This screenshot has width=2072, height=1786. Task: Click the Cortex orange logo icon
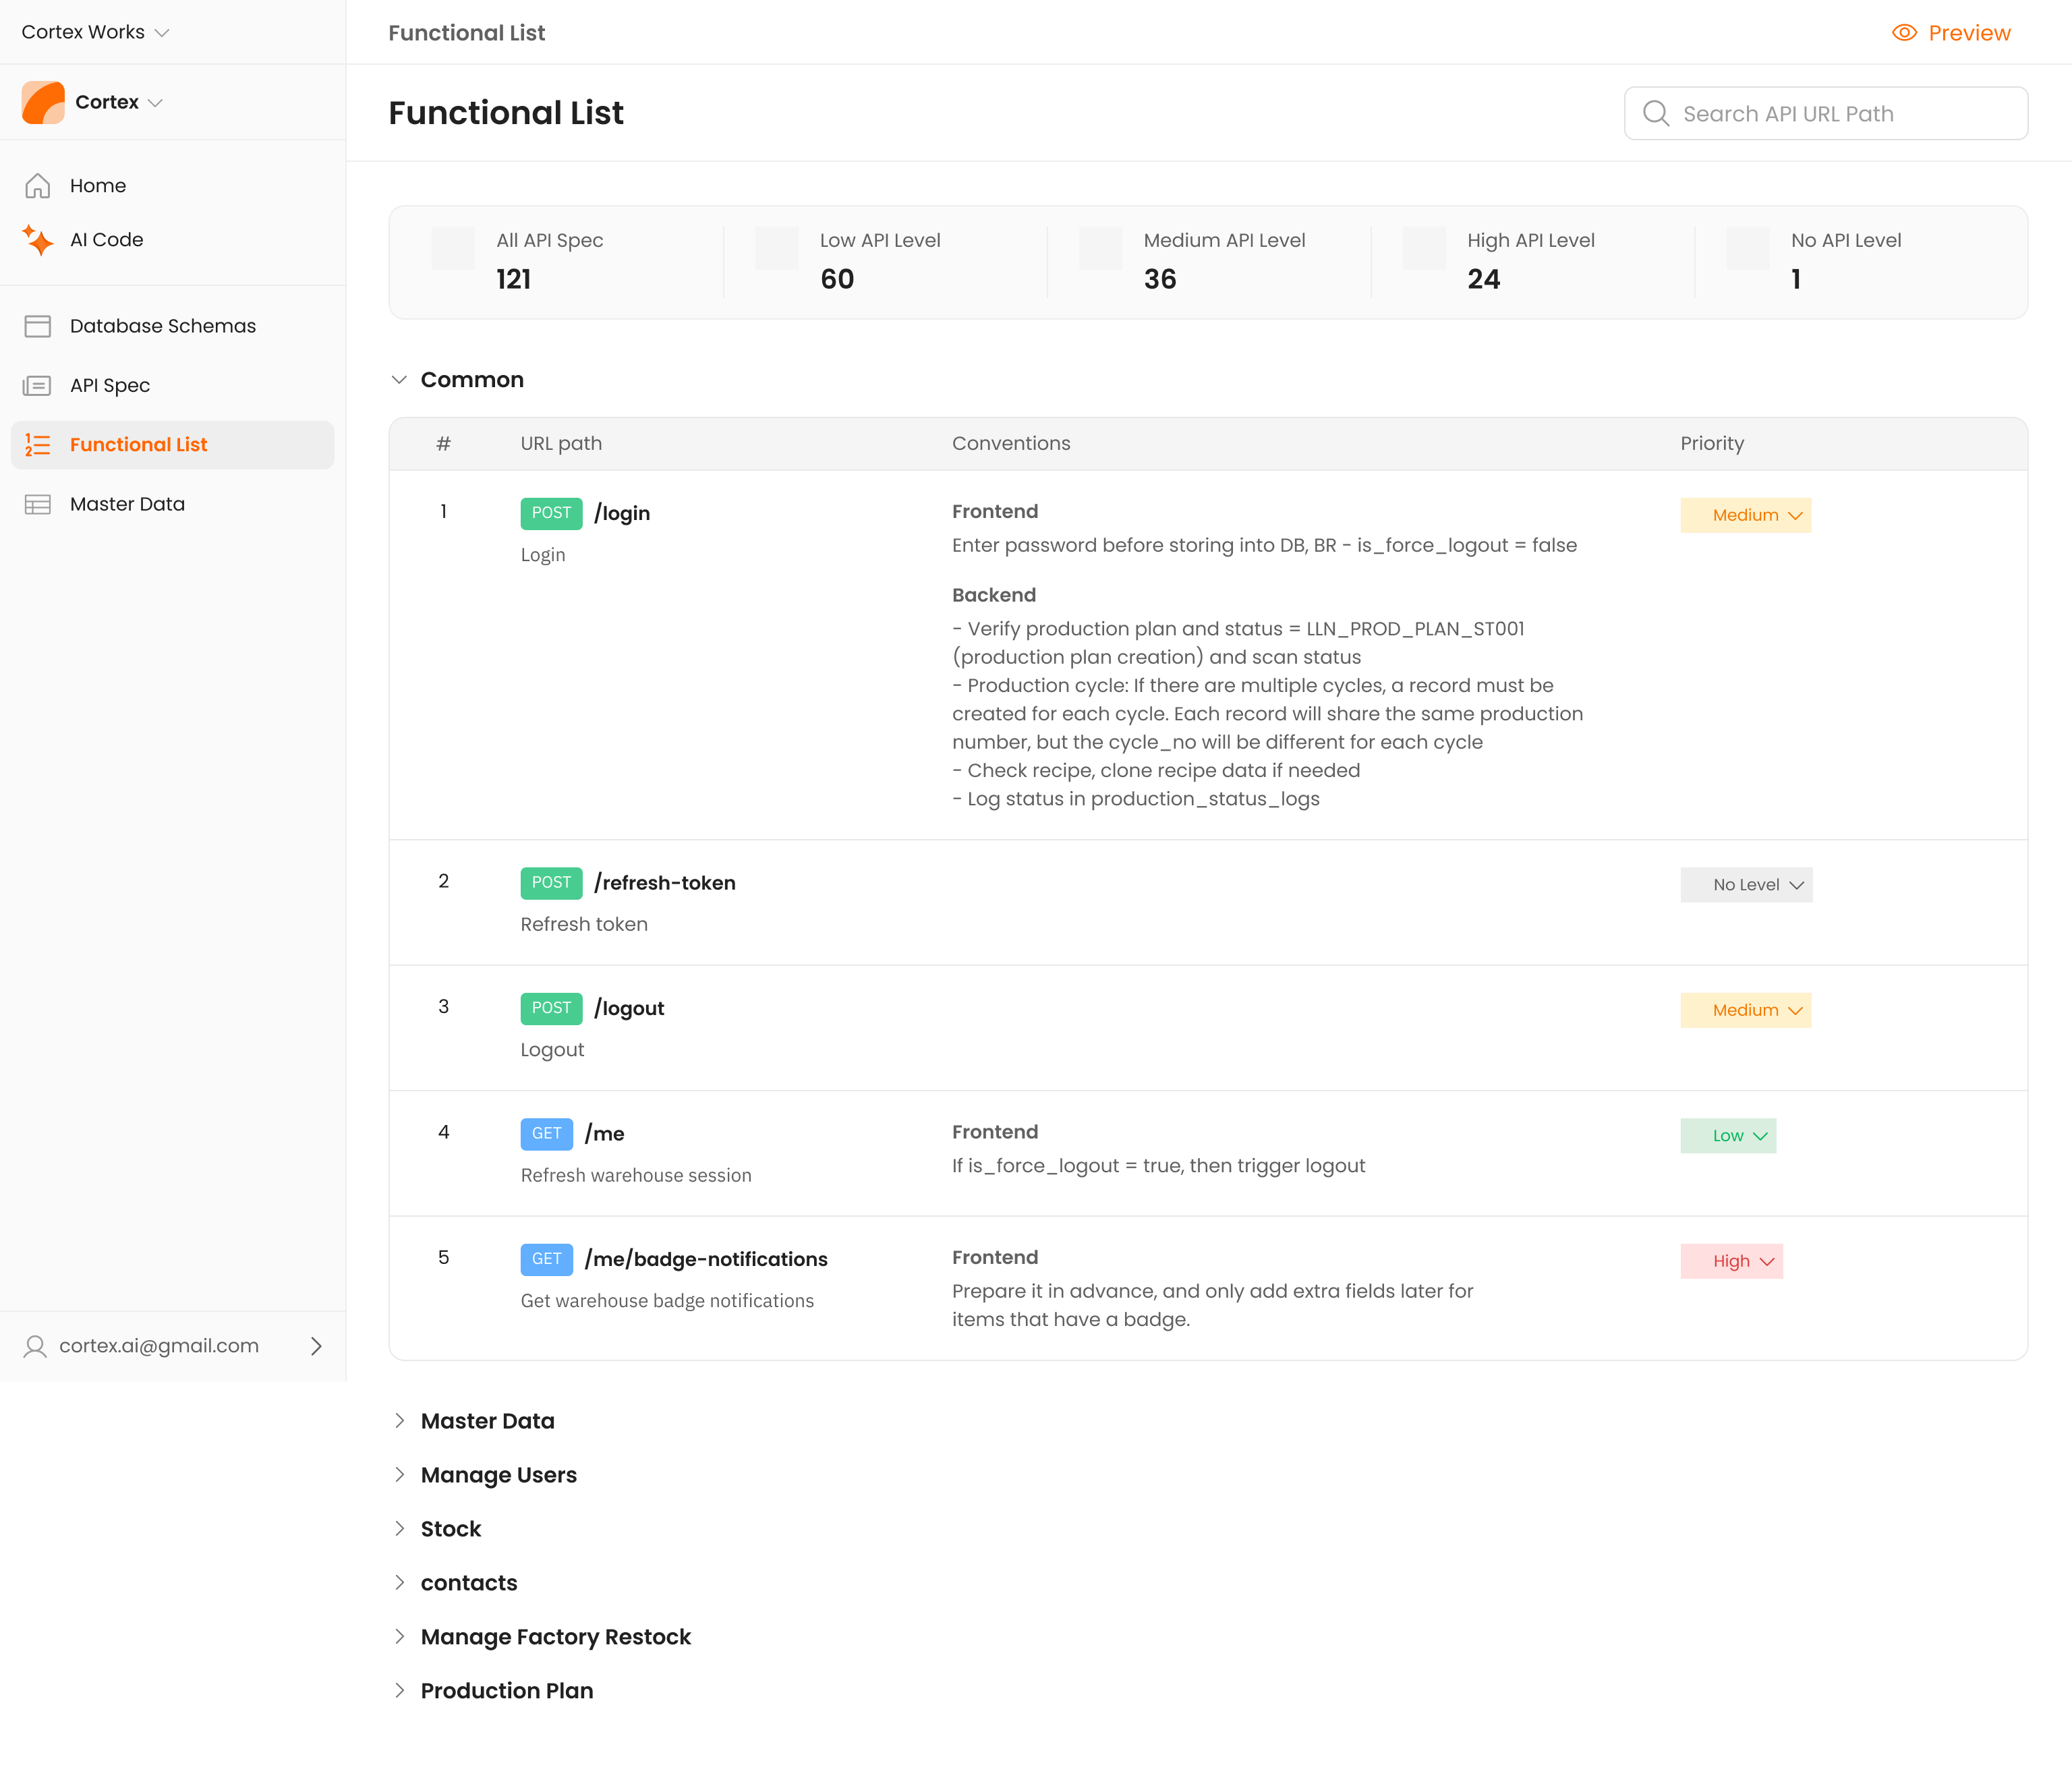click(x=43, y=102)
